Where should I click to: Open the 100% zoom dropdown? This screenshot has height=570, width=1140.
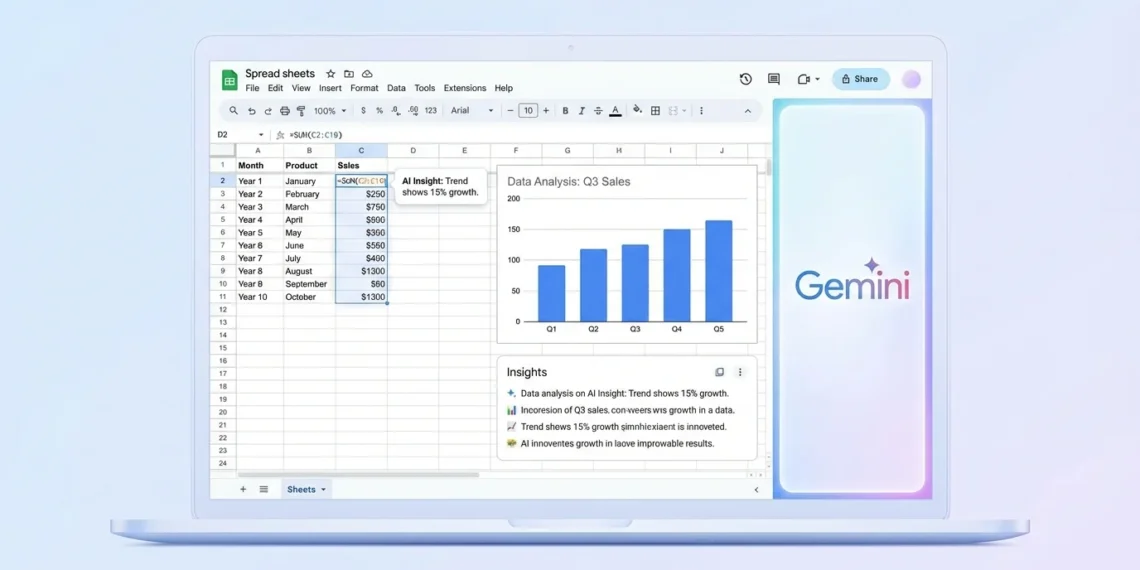pos(330,111)
